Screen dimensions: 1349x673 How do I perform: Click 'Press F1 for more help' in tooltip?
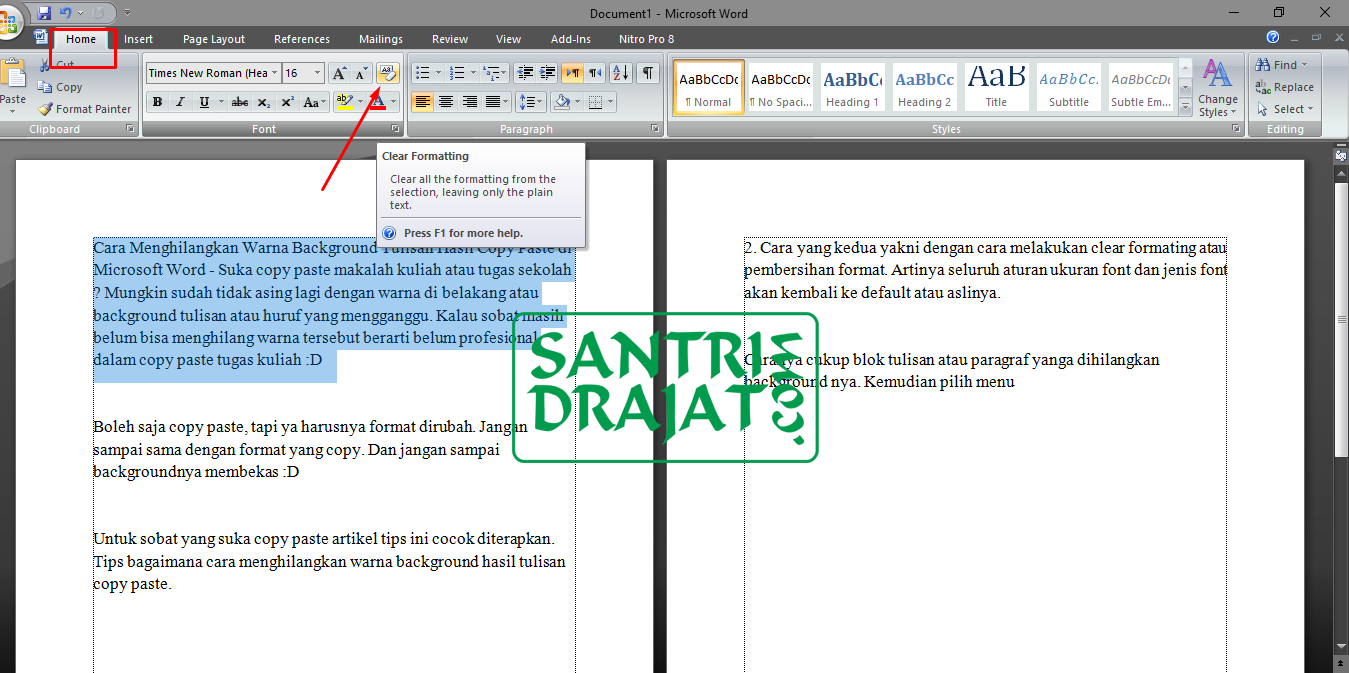coord(463,233)
